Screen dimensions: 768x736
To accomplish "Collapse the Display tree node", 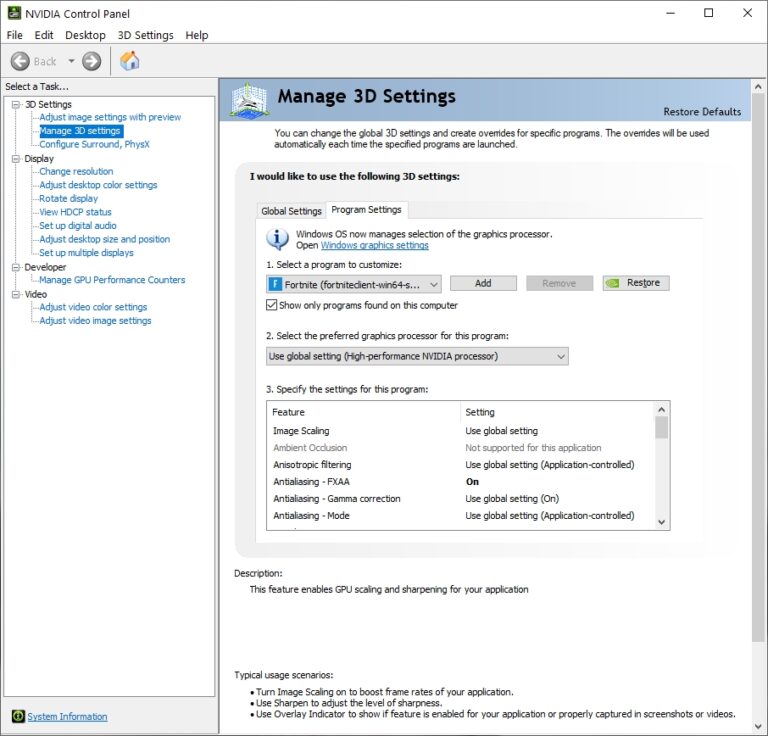I will (x=16, y=159).
